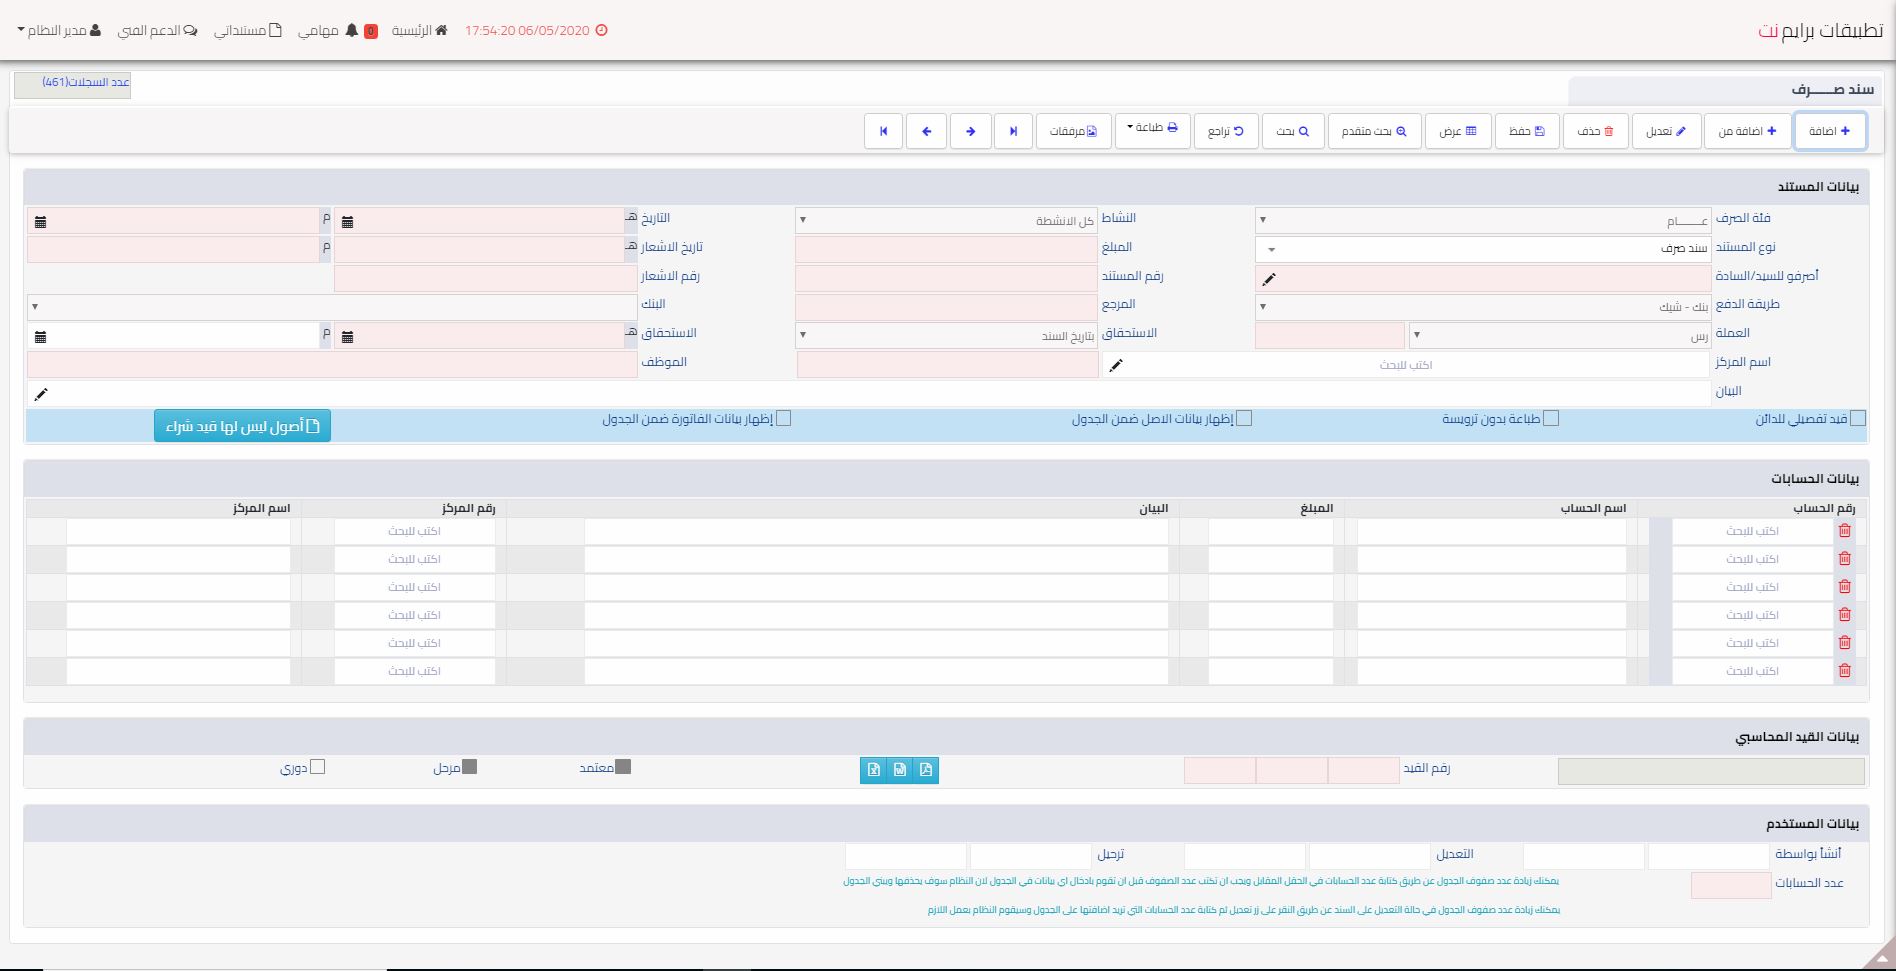
Task: Click the اضافة add button
Action: coord(1830,131)
